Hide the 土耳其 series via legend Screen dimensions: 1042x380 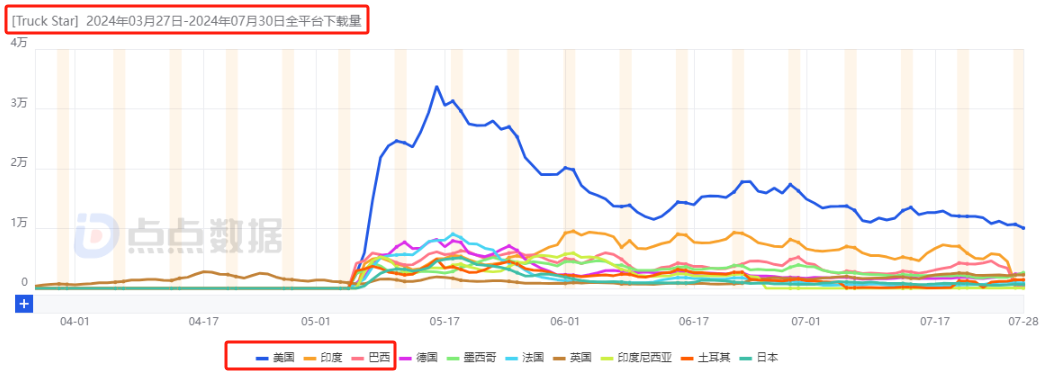[x=706, y=358]
